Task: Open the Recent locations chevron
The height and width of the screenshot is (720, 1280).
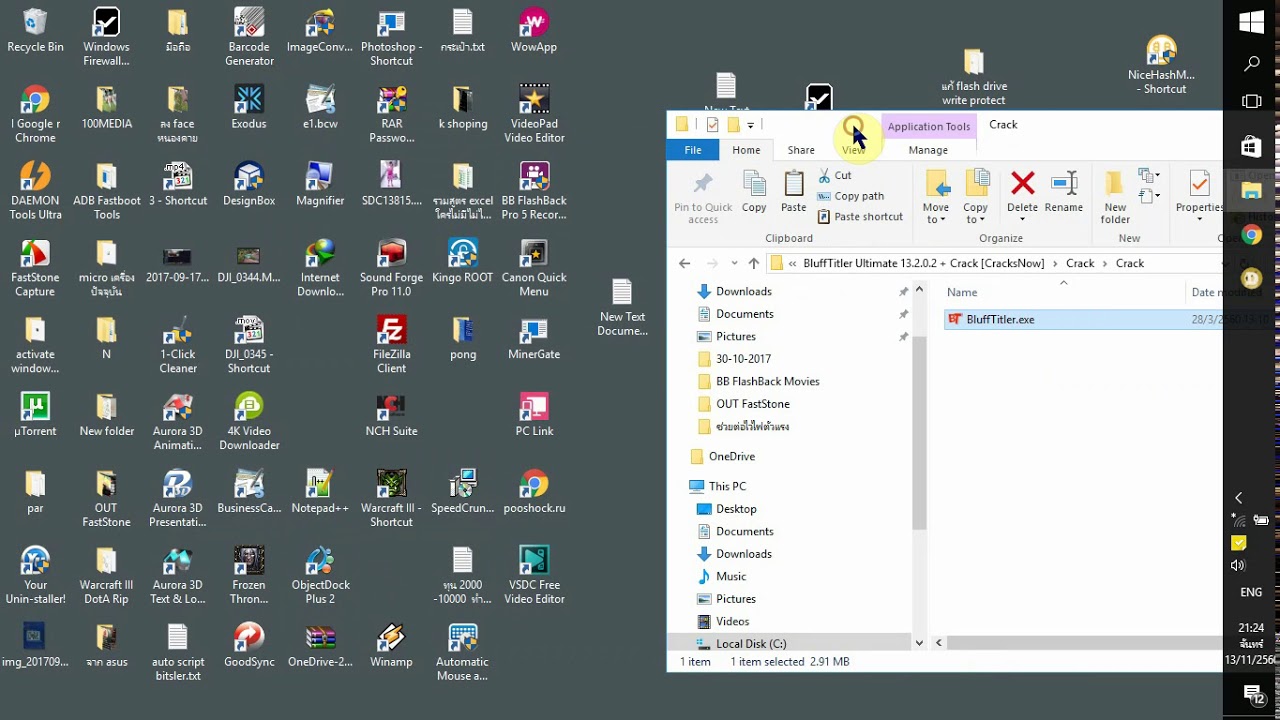Action: tap(734, 264)
